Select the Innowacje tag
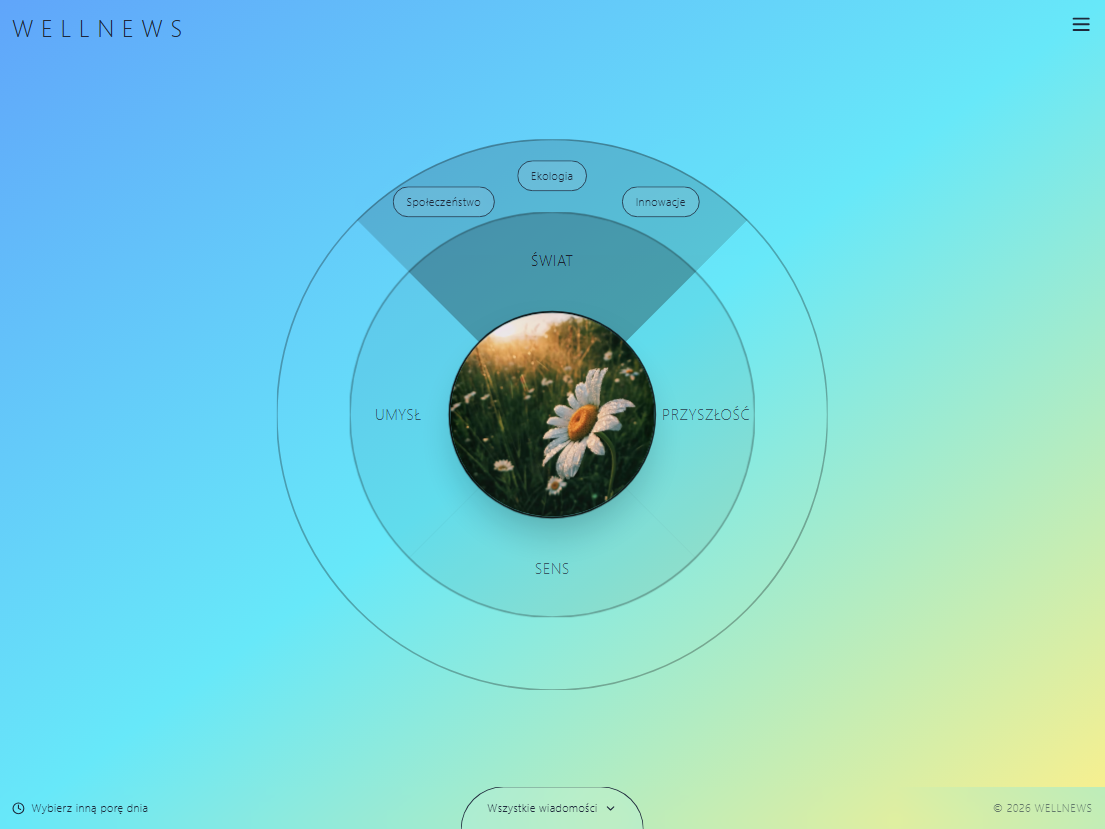 point(660,202)
